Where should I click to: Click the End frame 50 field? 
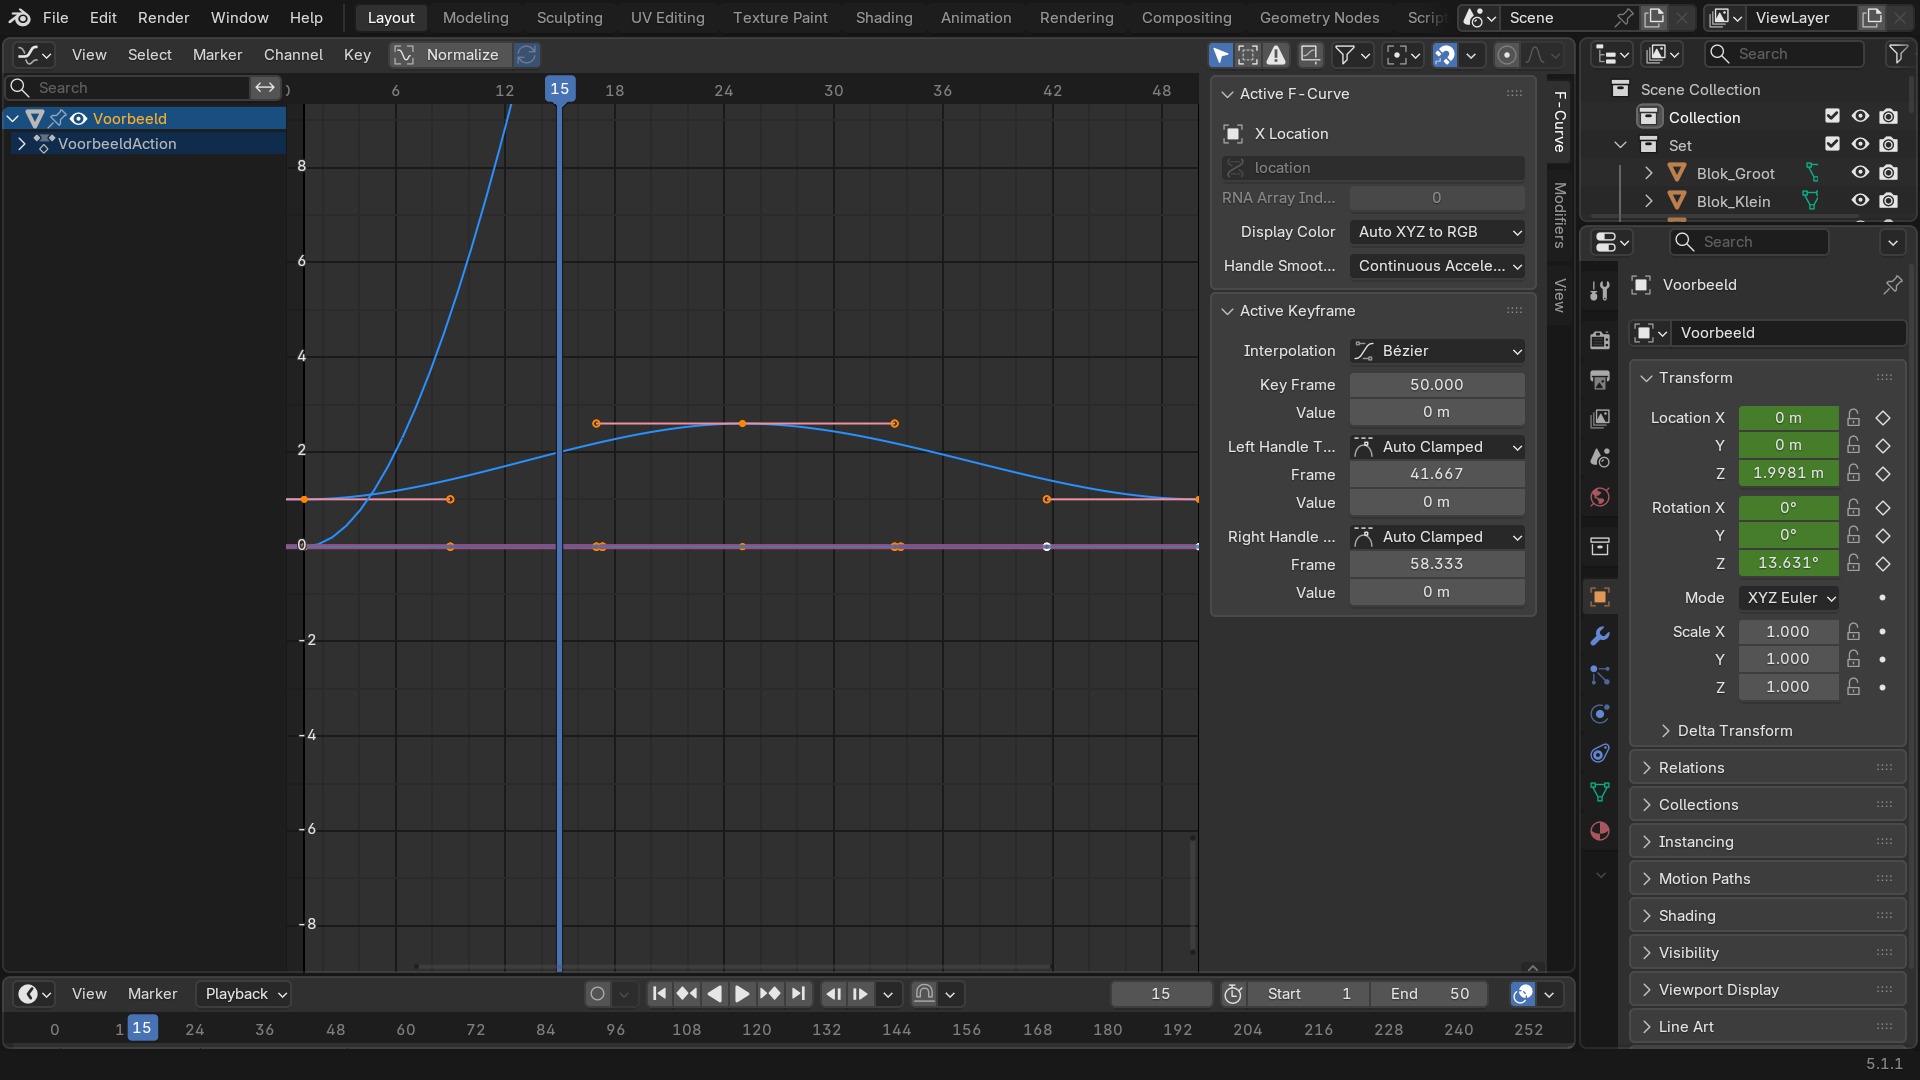point(1429,994)
